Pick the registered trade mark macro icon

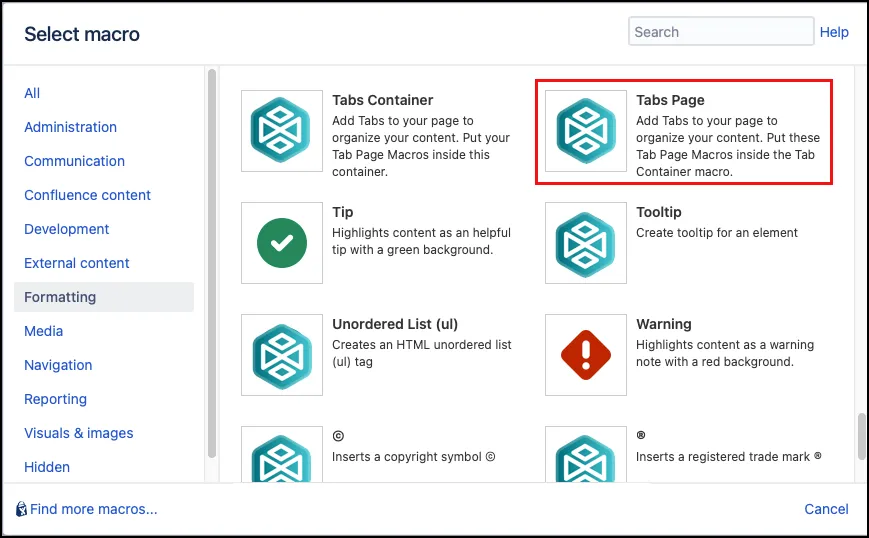coord(586,454)
